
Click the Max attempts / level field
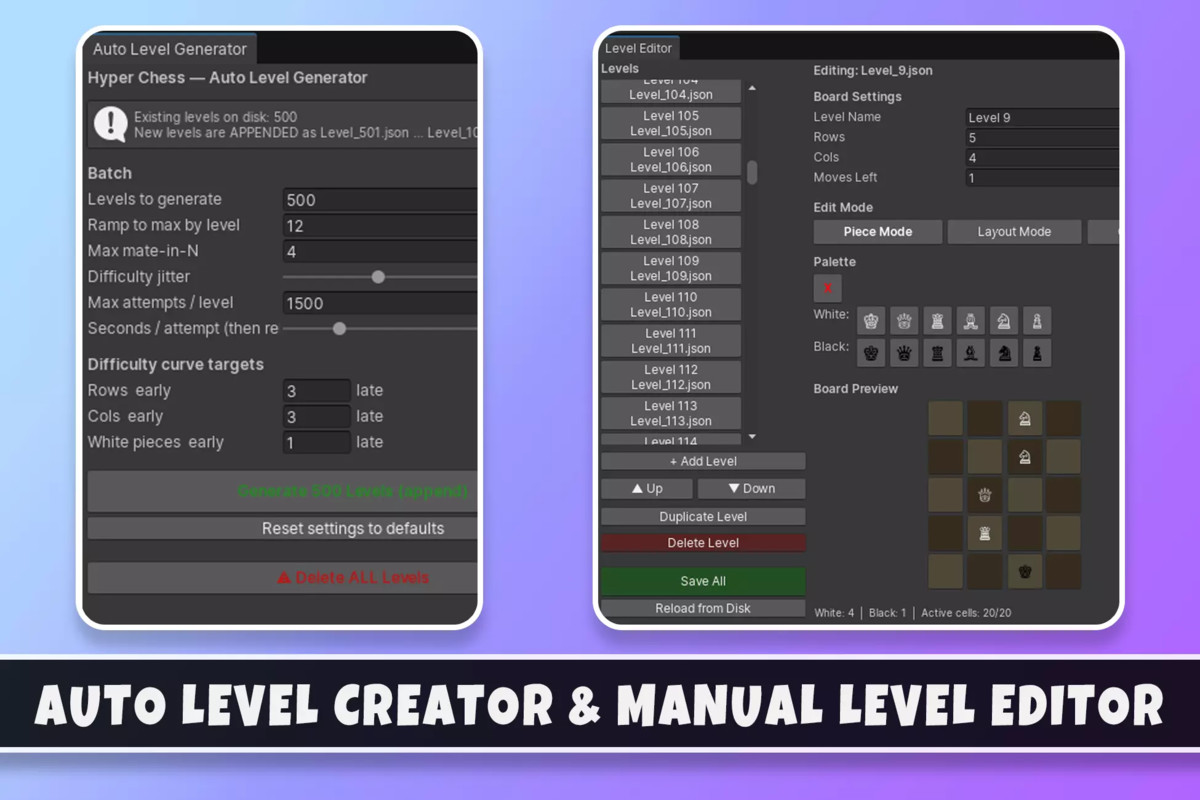coord(380,303)
